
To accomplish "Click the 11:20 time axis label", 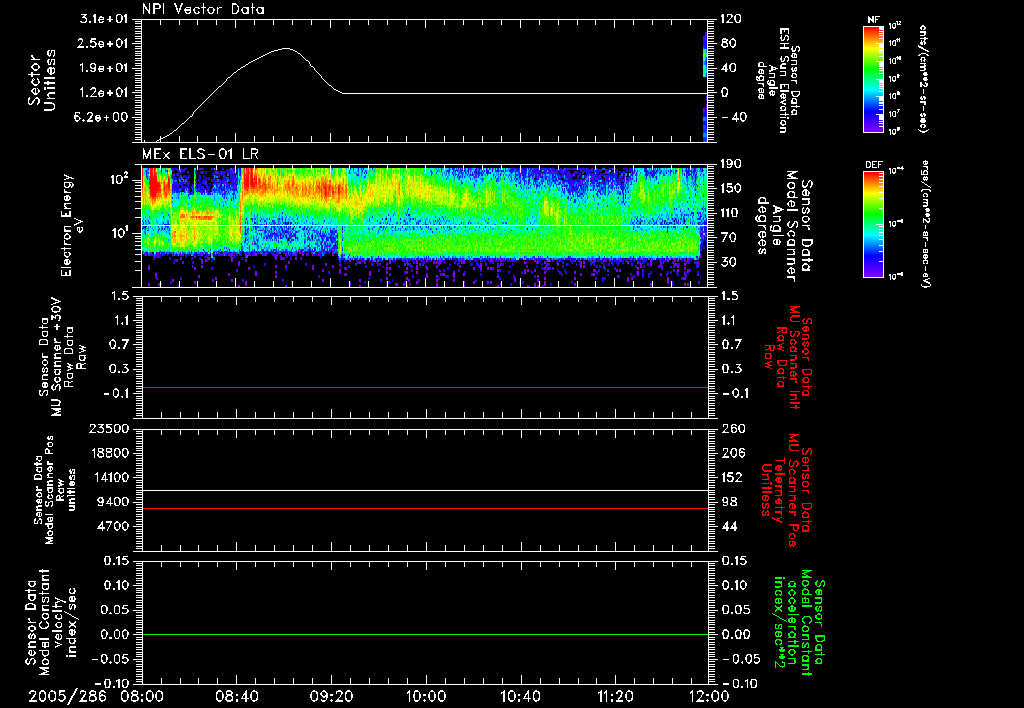I will [x=614, y=694].
